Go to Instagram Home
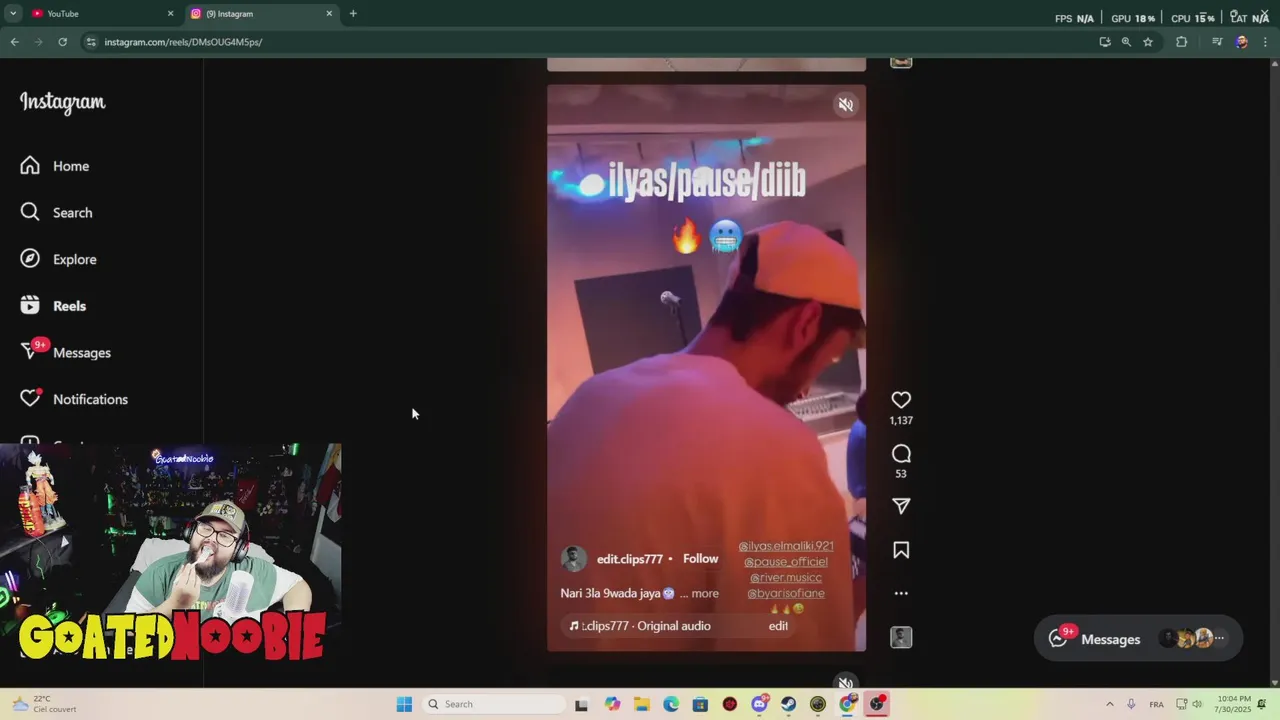This screenshot has width=1280, height=720. point(56,166)
